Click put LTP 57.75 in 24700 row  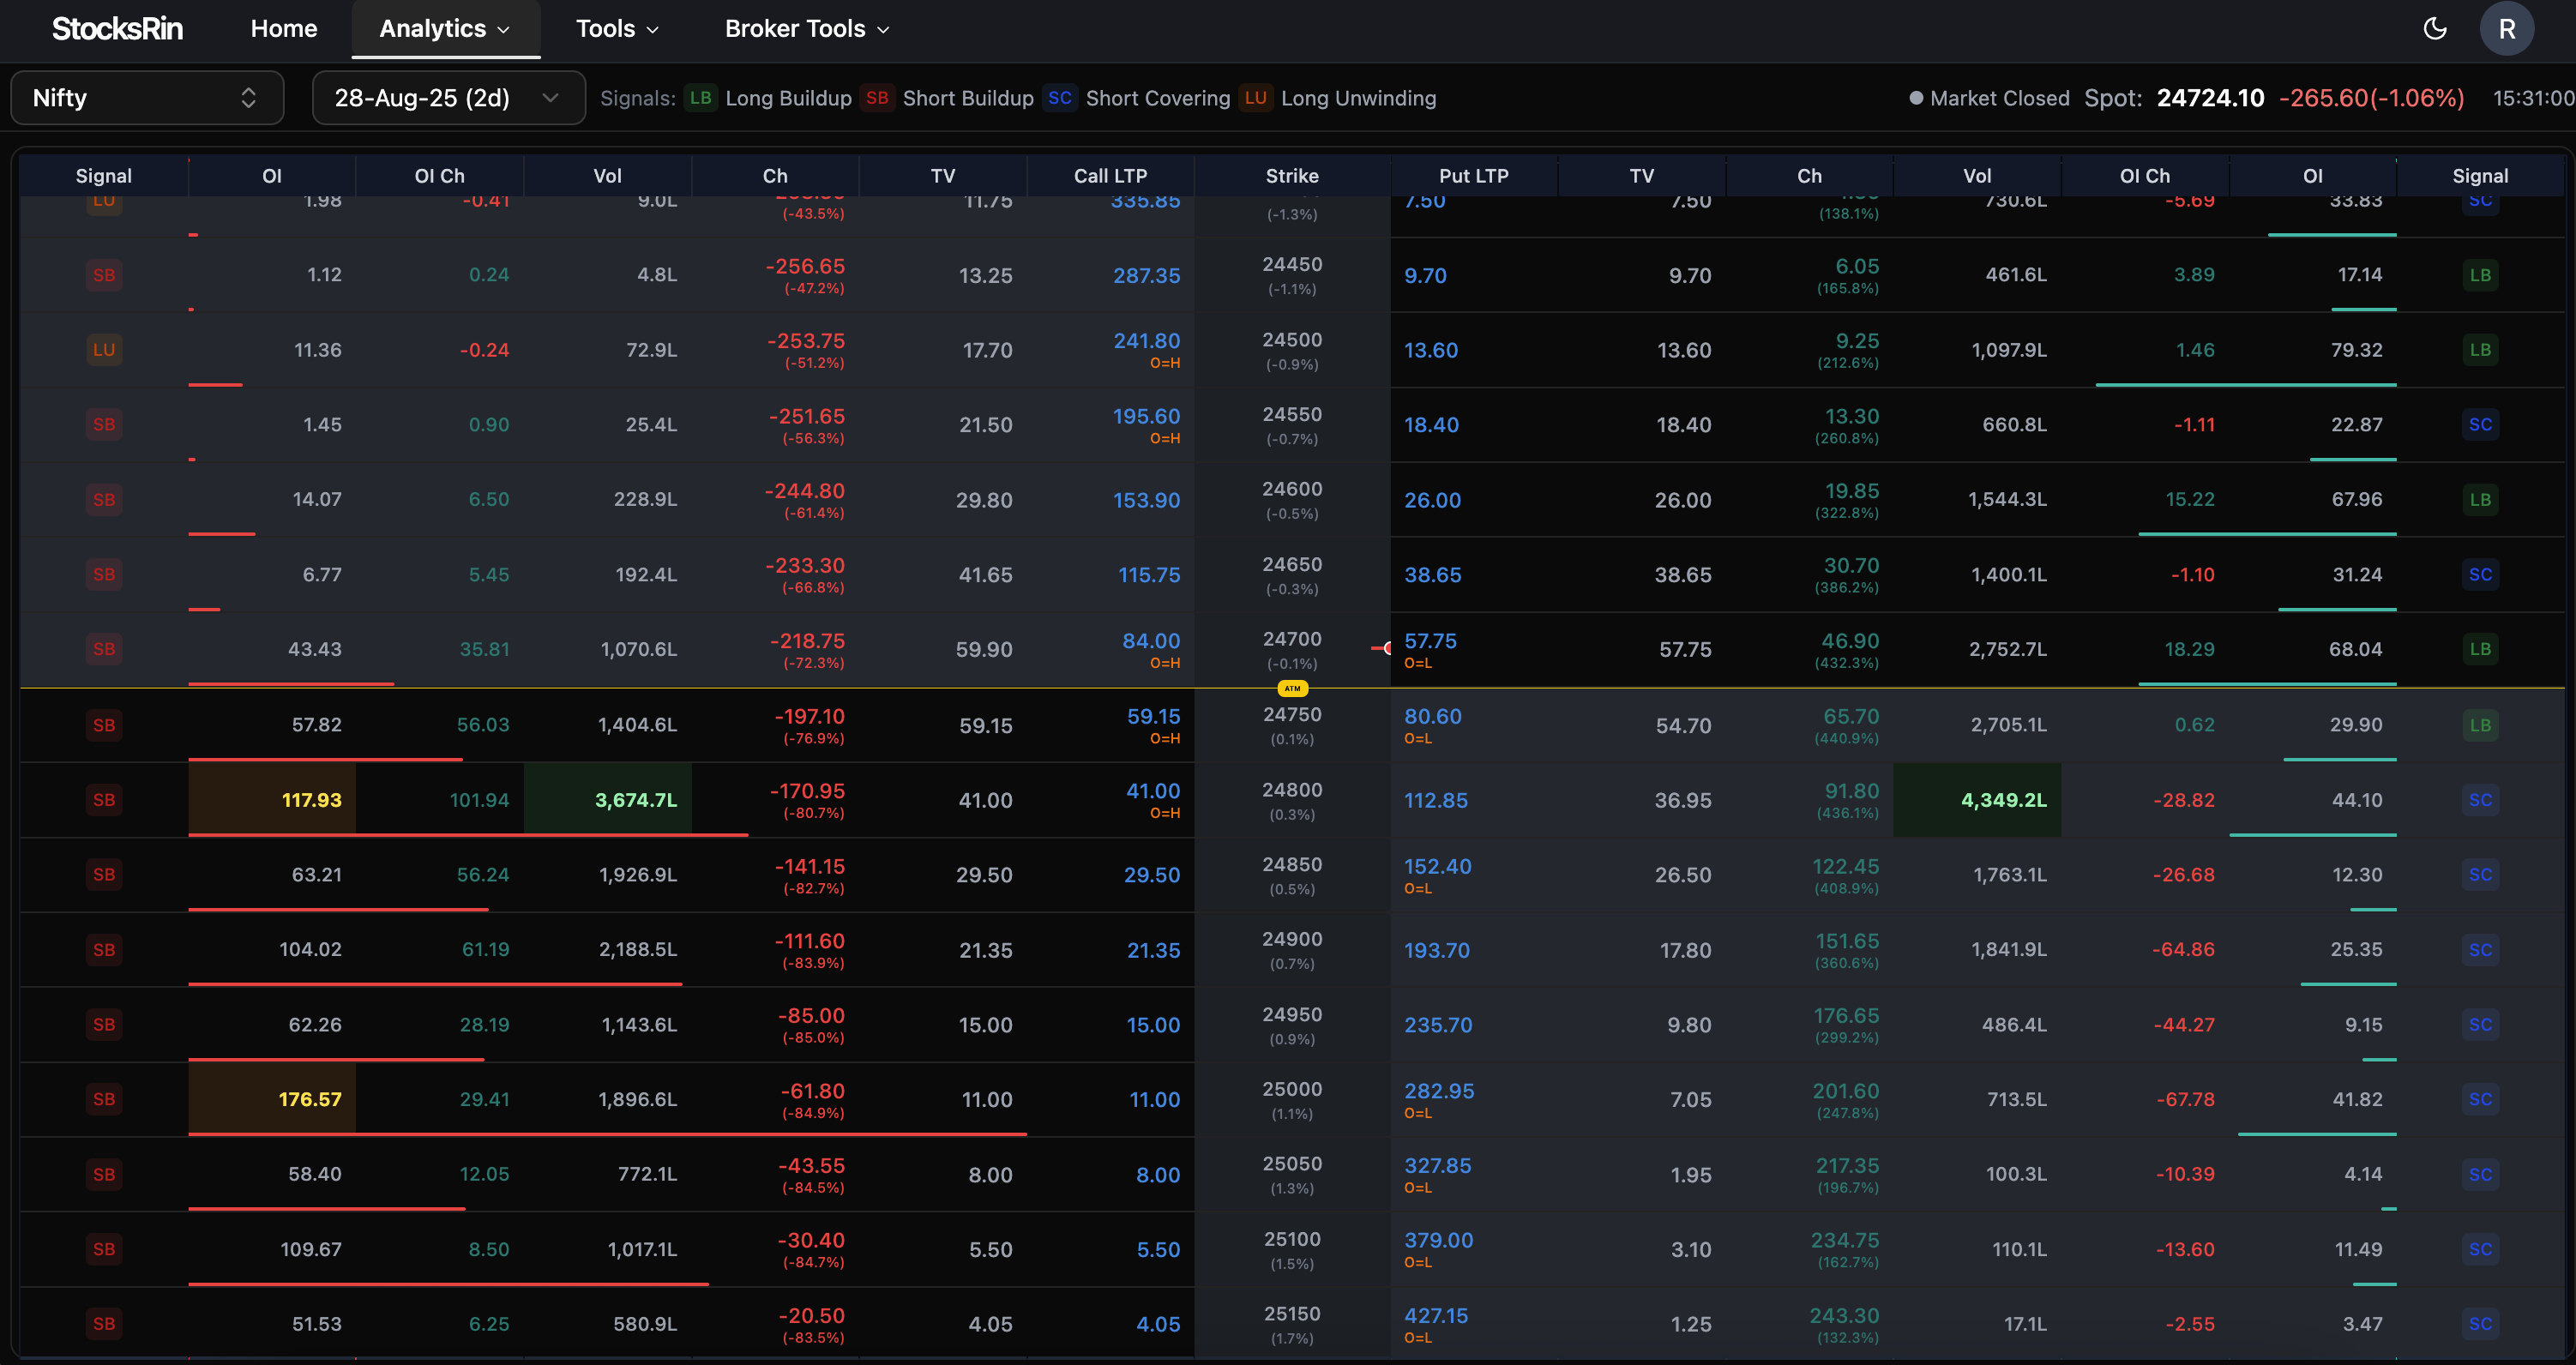click(1430, 641)
